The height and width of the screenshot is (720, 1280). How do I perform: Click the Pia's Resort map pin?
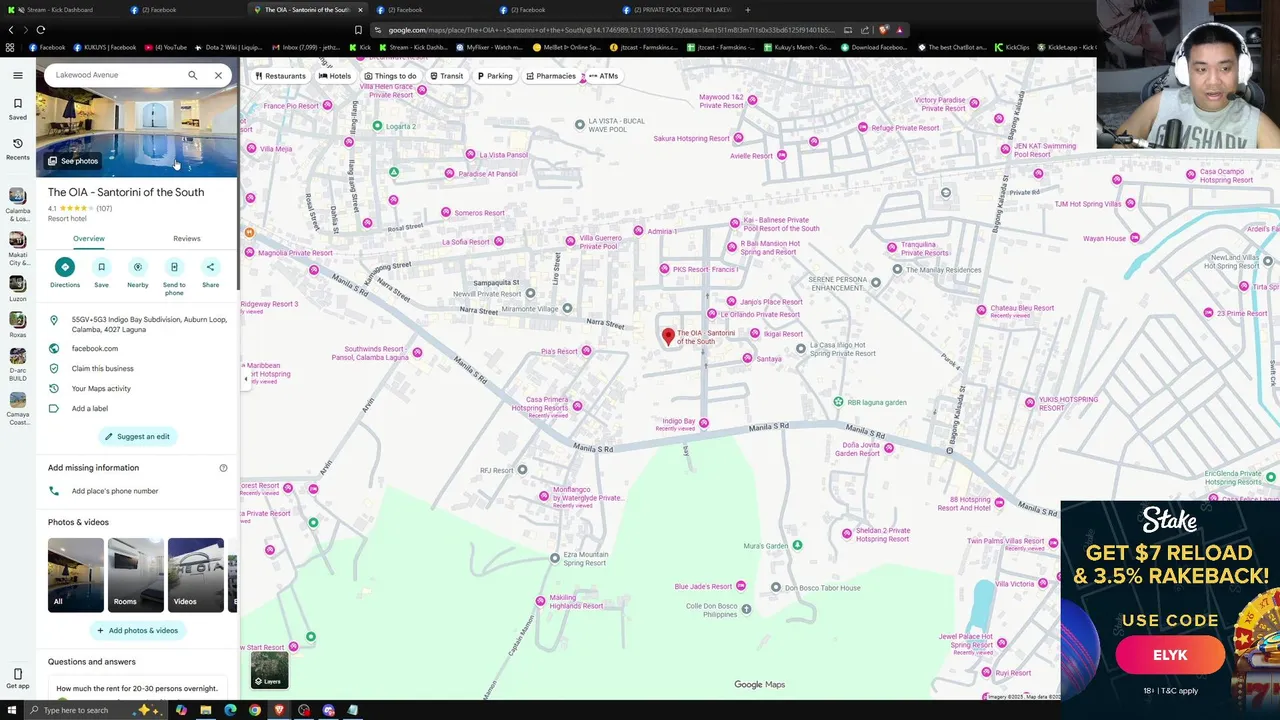(x=586, y=351)
